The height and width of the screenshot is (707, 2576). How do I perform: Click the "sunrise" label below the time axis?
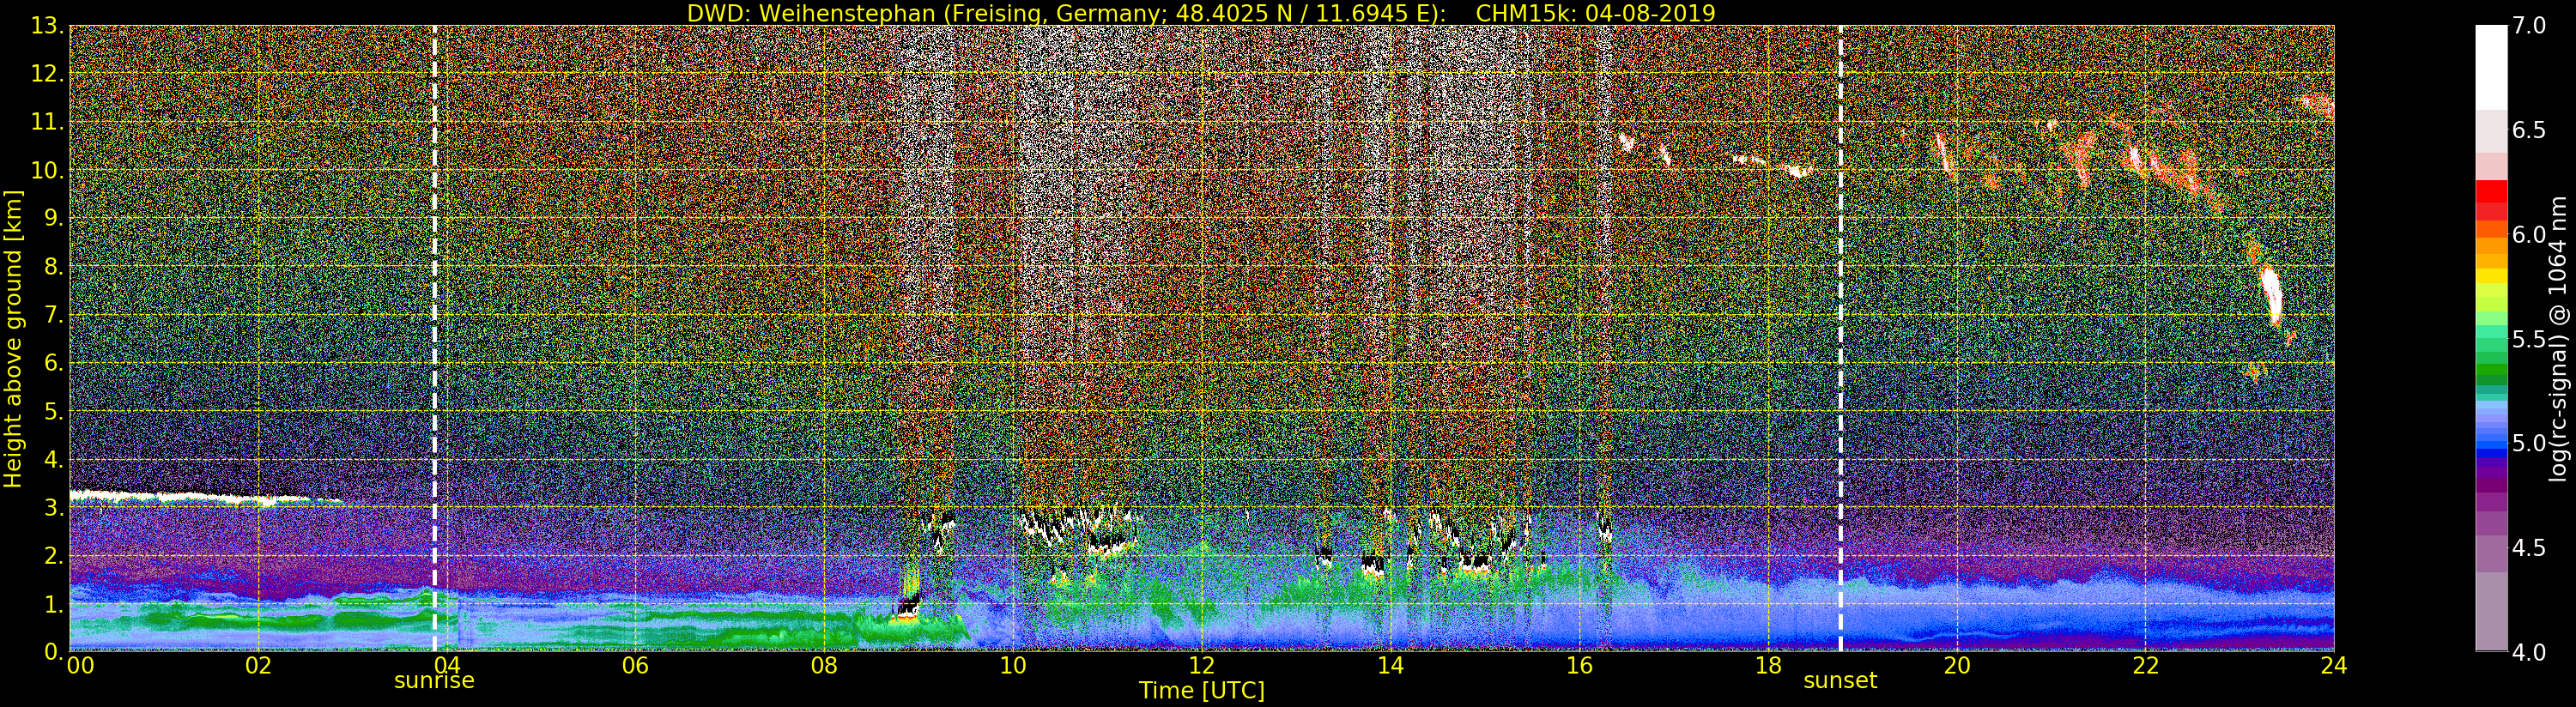[434, 681]
